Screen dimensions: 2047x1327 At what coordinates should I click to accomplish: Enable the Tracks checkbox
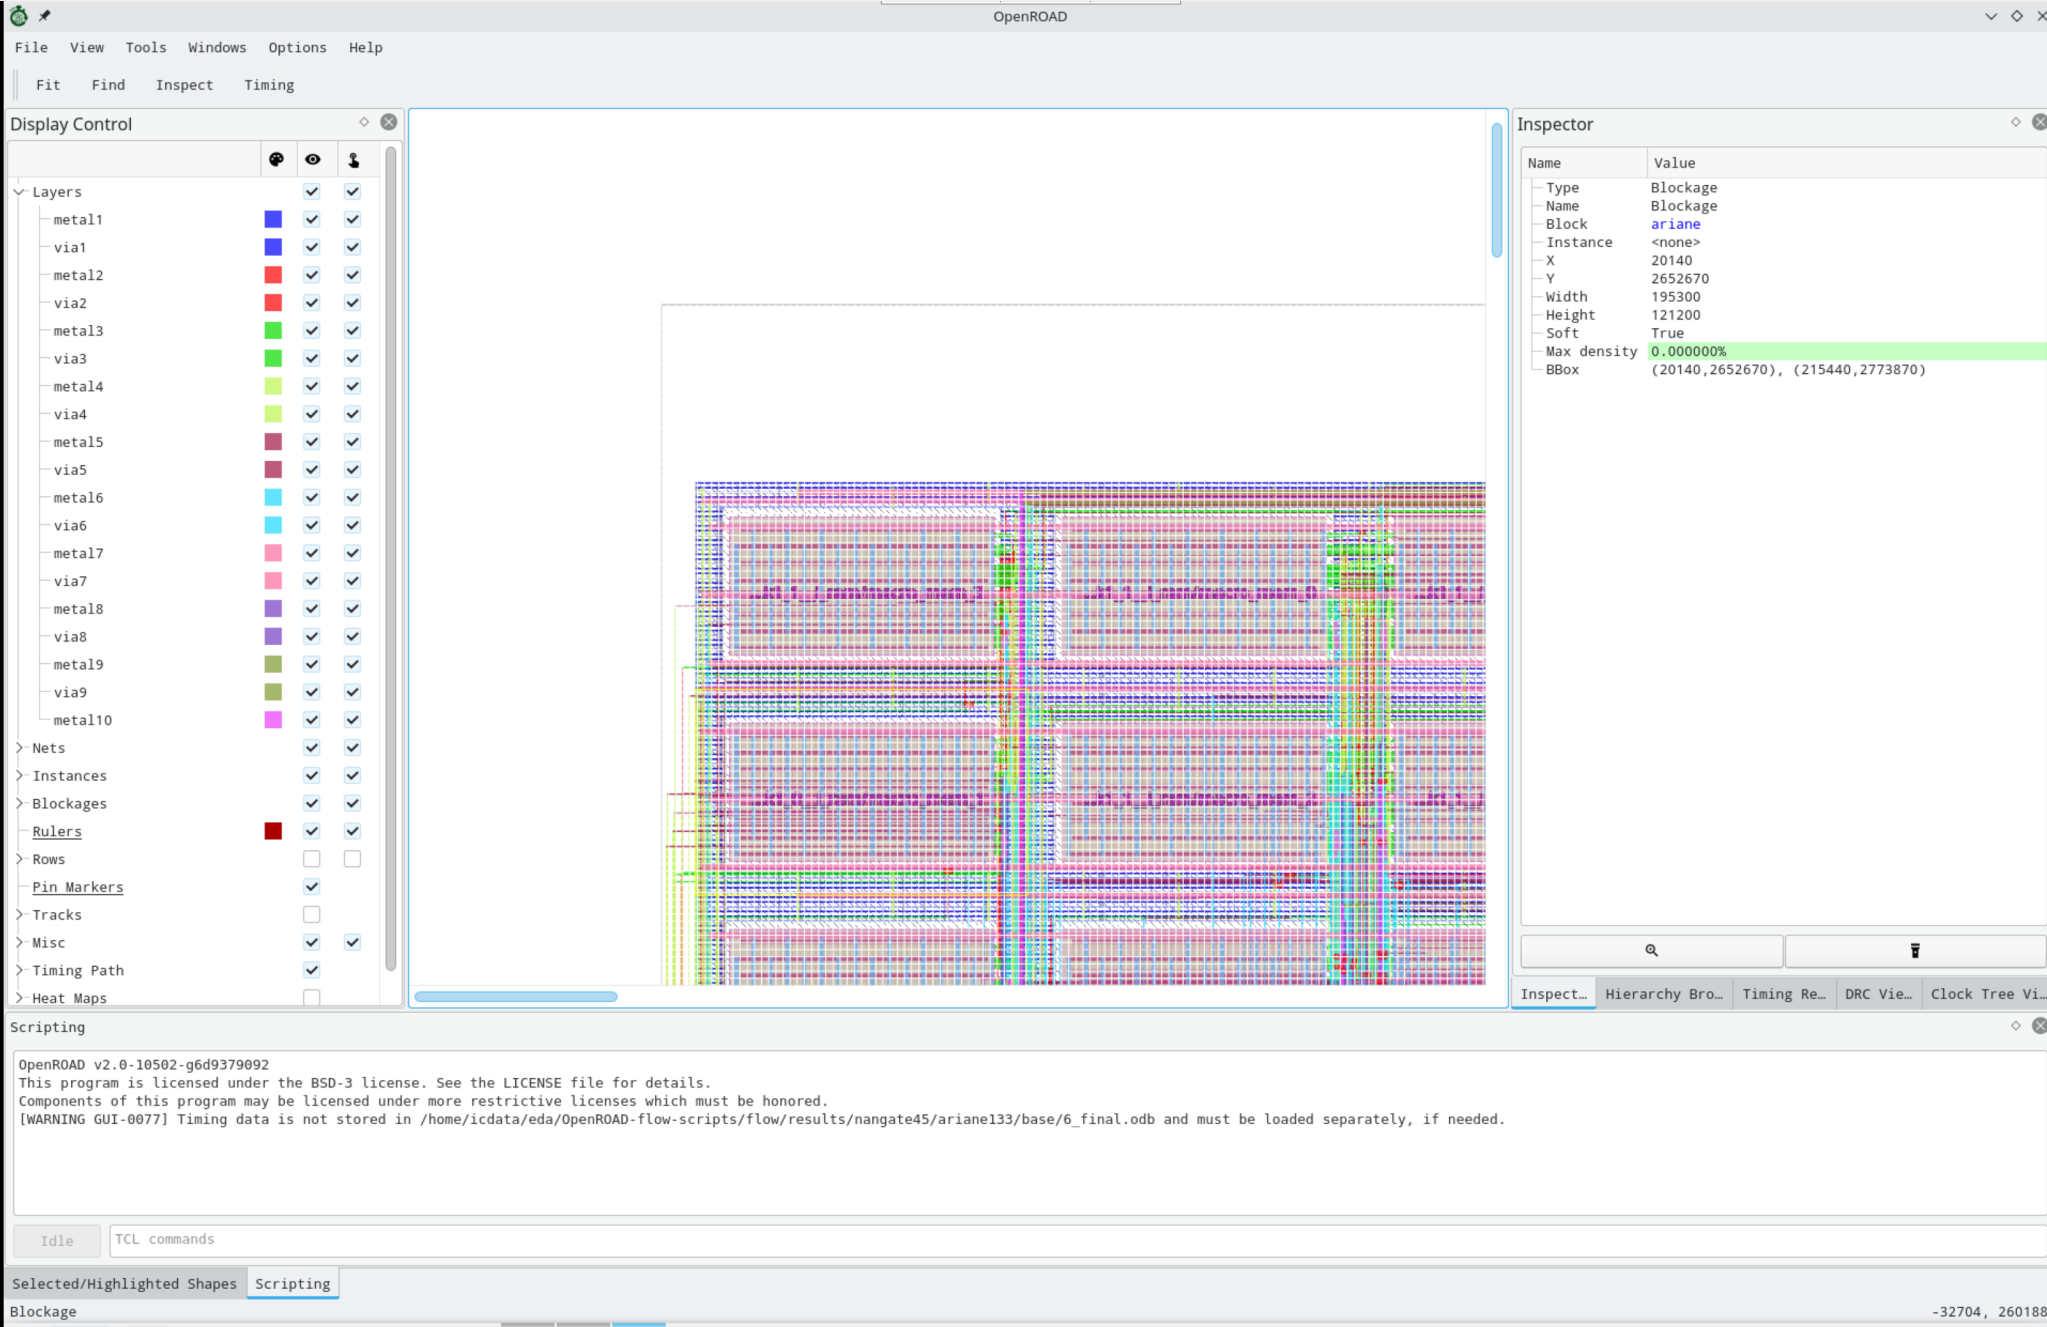point(311,913)
